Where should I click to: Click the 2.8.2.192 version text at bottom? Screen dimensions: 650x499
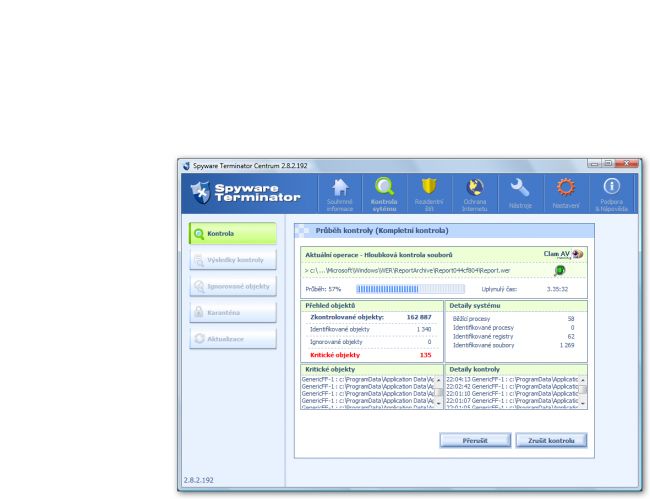(x=199, y=480)
